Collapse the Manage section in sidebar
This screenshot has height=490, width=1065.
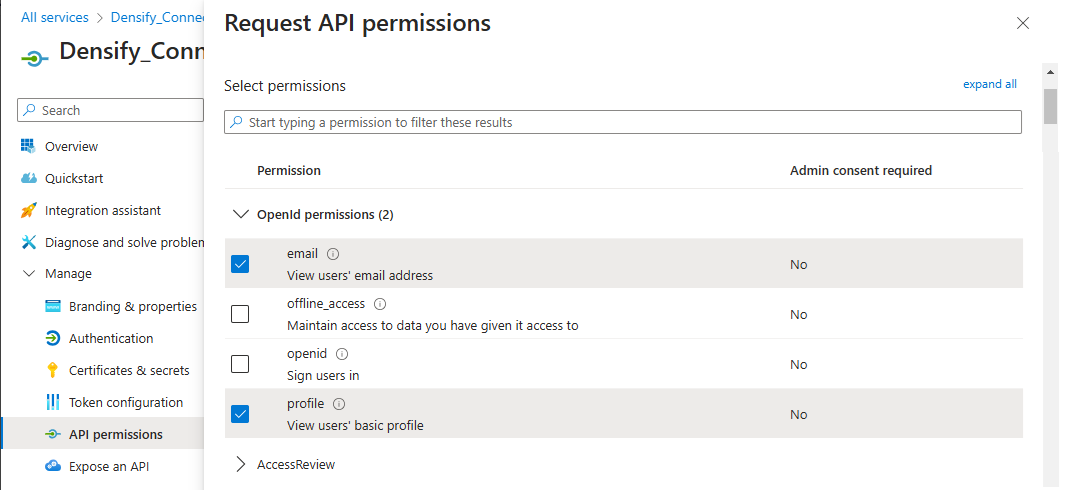(28, 274)
